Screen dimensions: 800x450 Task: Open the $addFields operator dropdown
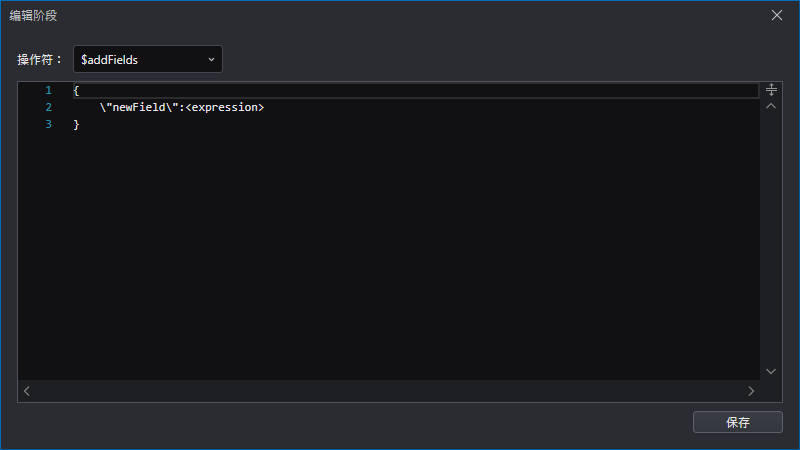click(x=148, y=59)
